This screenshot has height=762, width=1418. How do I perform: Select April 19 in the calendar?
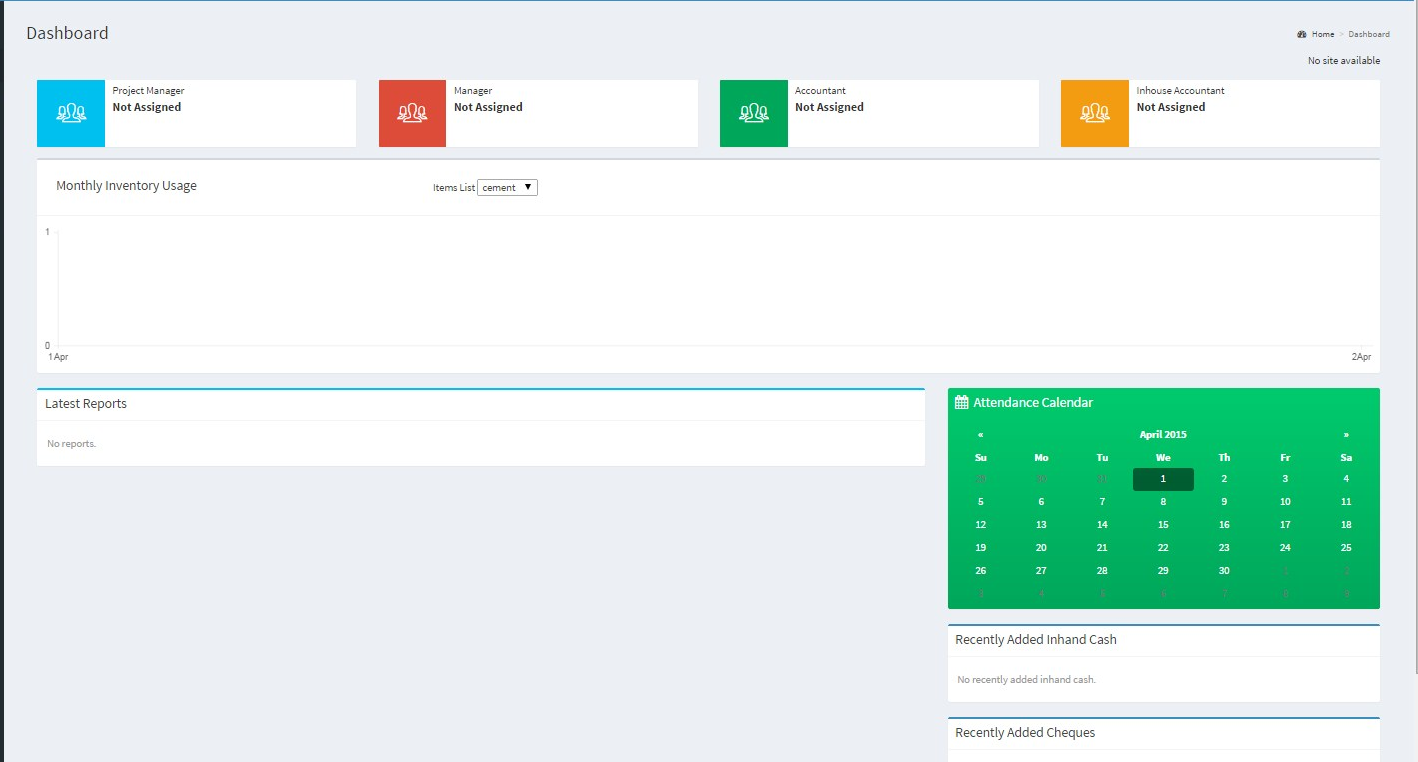pyautogui.click(x=980, y=548)
